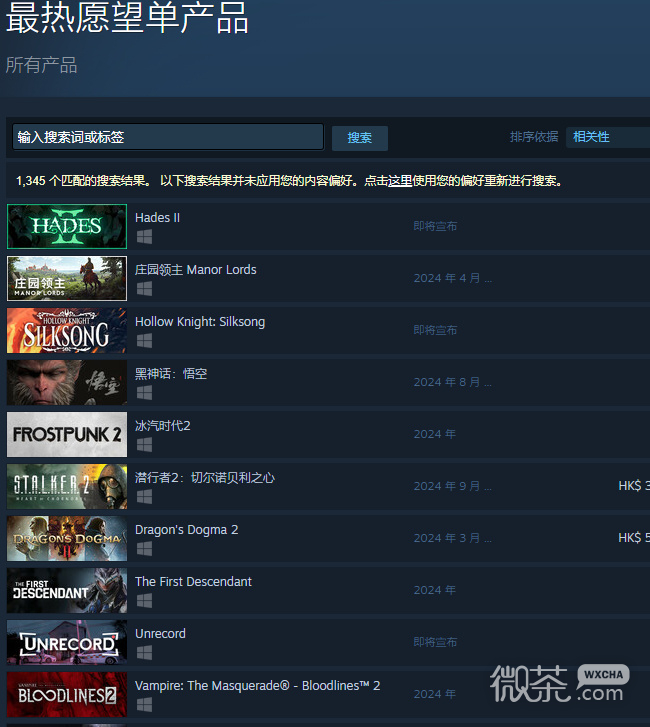650x727 pixels.
Task: Click the 搜索 button
Action: pos(360,138)
